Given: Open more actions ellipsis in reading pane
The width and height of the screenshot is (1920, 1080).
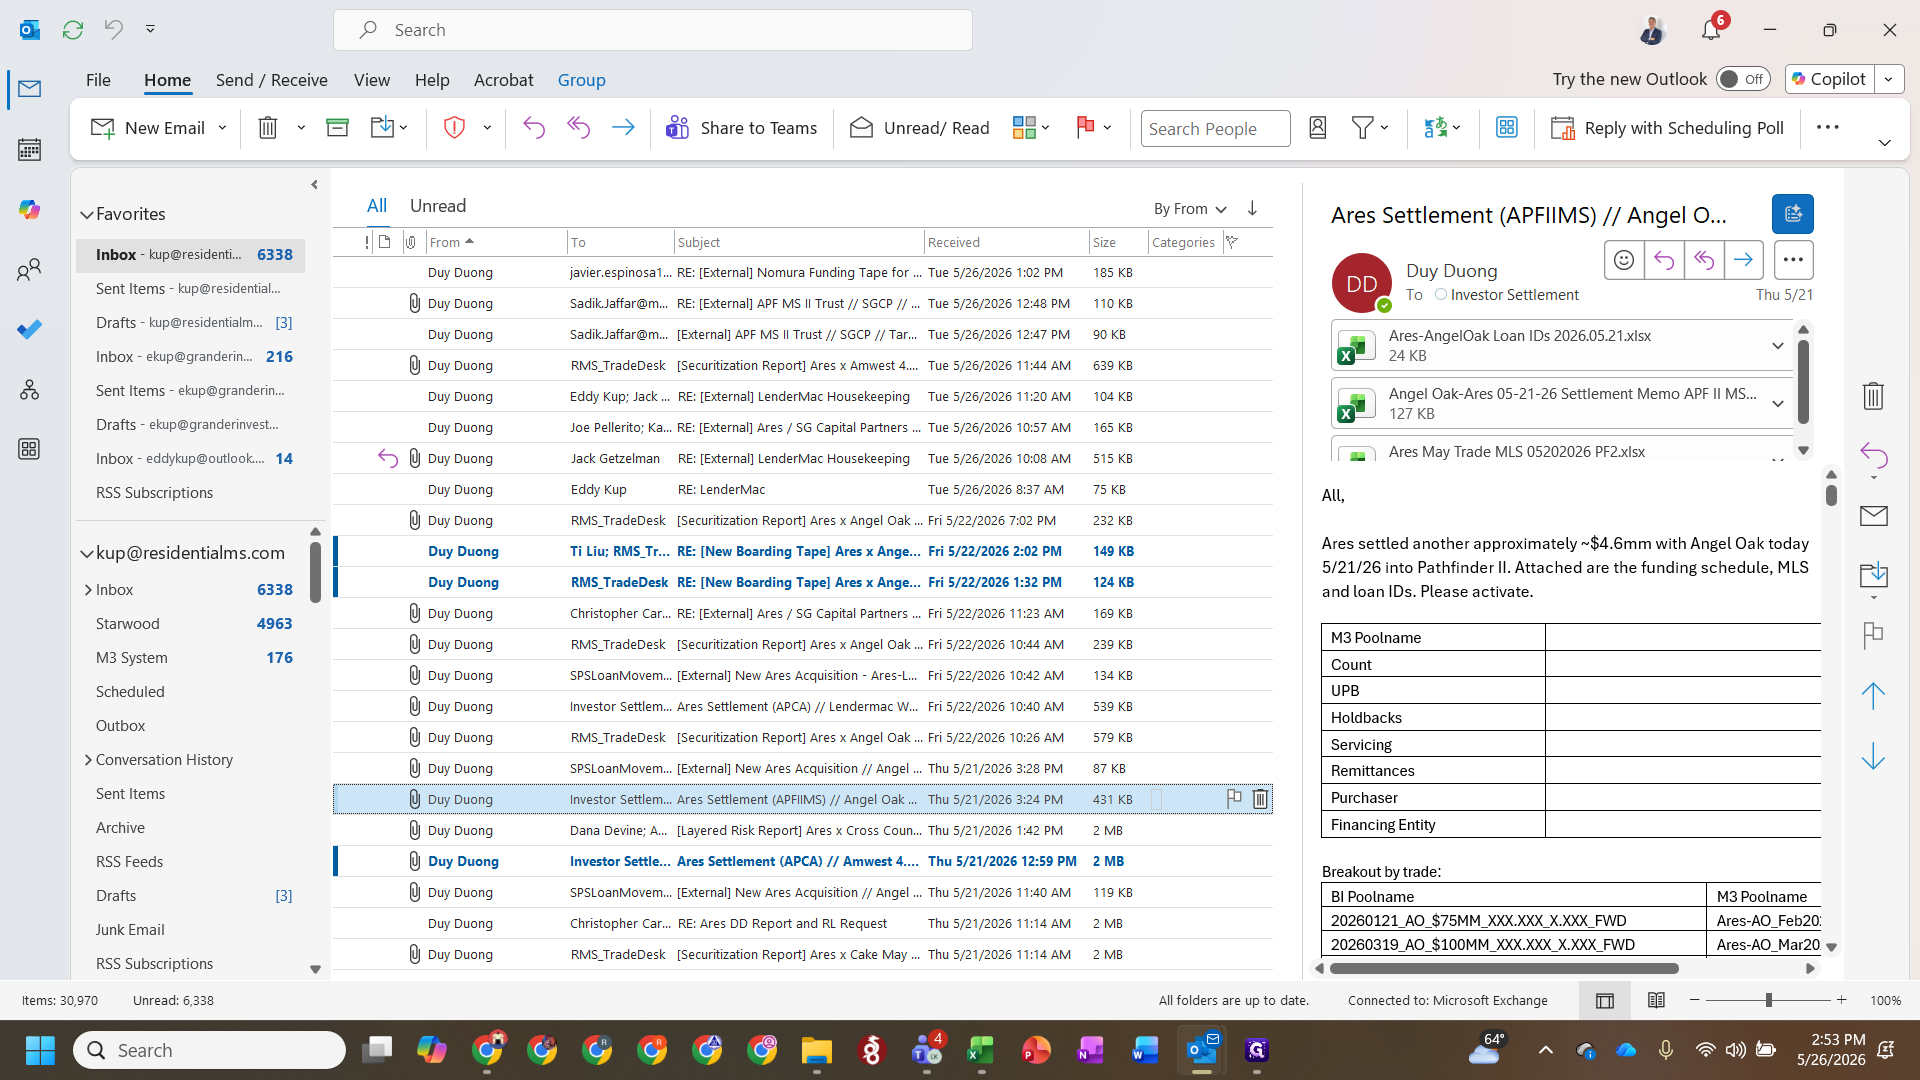Looking at the screenshot, I should point(1793,260).
